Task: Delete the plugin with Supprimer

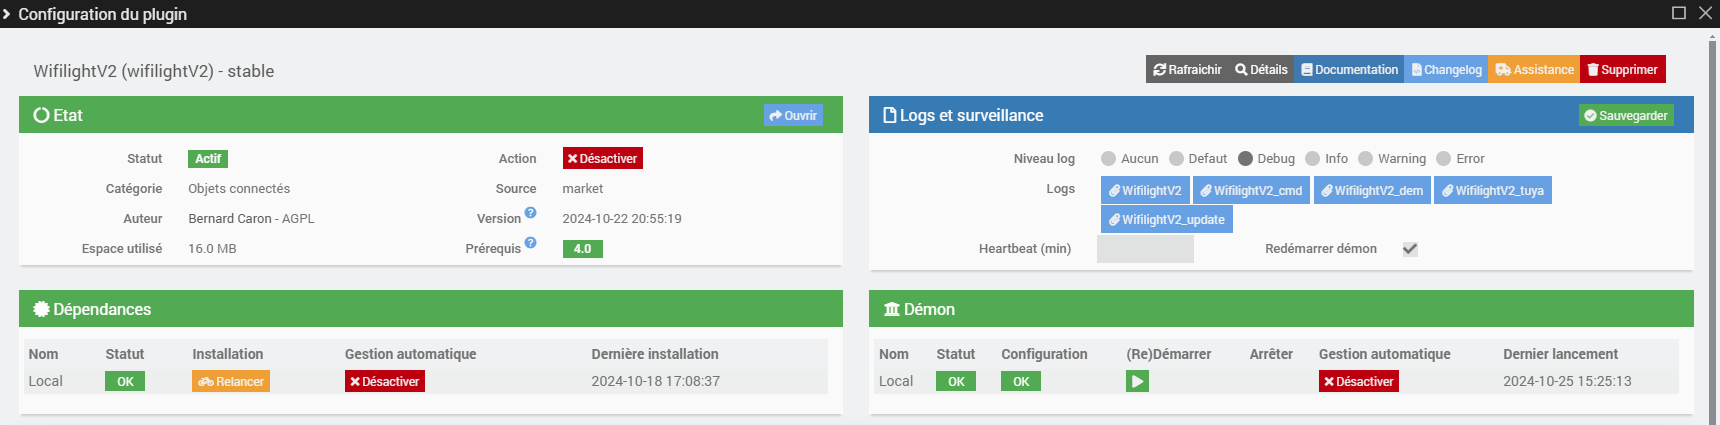Action: point(1623,70)
